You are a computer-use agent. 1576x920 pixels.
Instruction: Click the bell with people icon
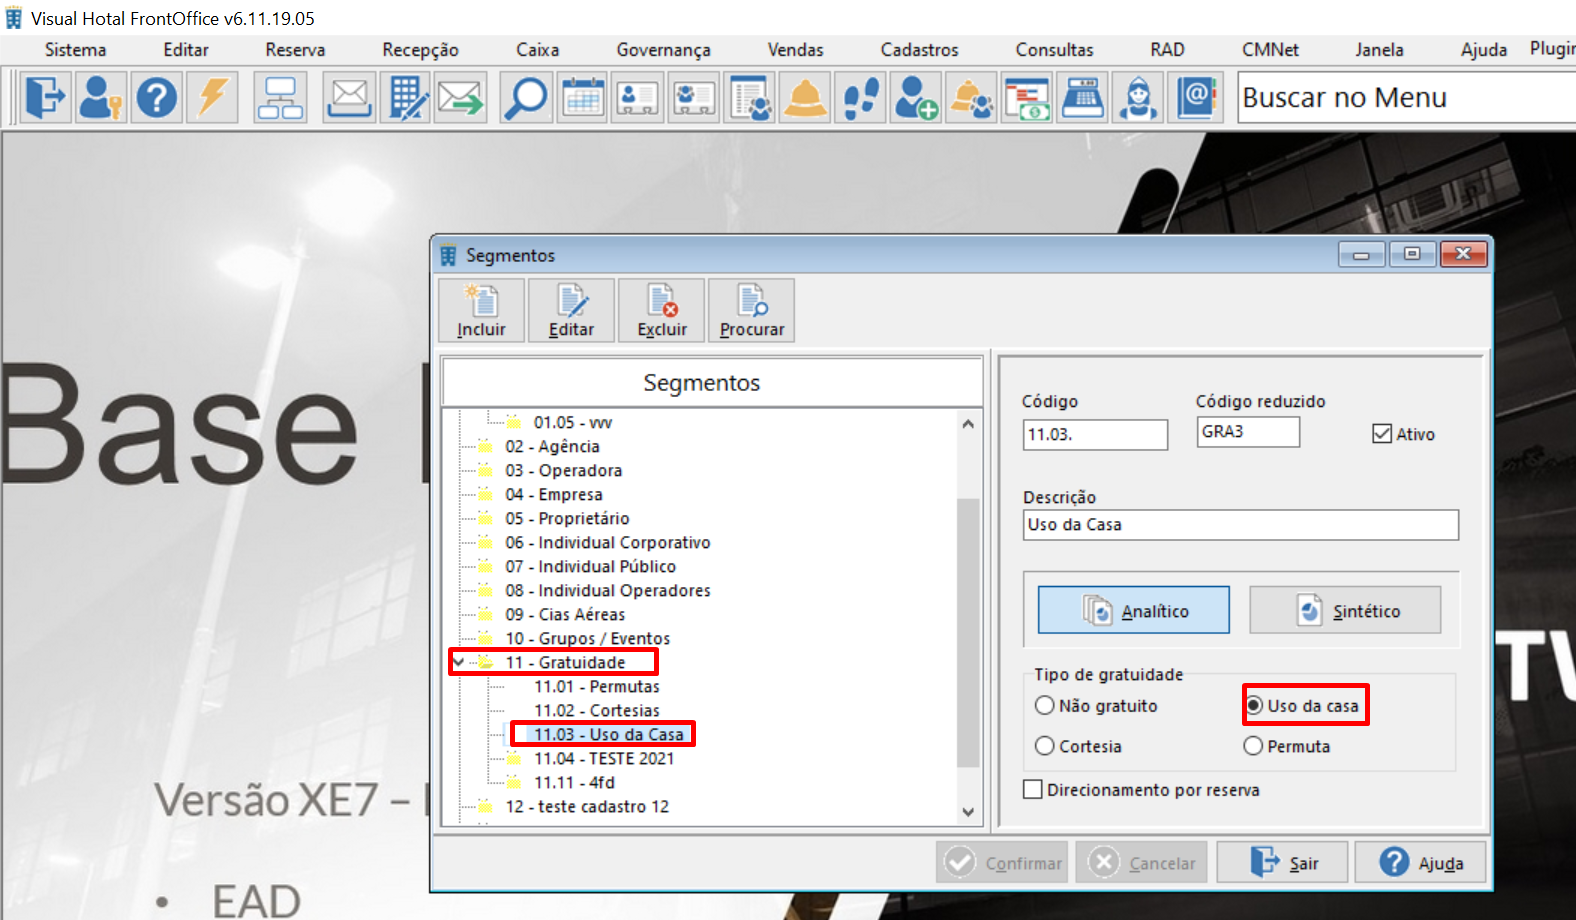coord(972,98)
